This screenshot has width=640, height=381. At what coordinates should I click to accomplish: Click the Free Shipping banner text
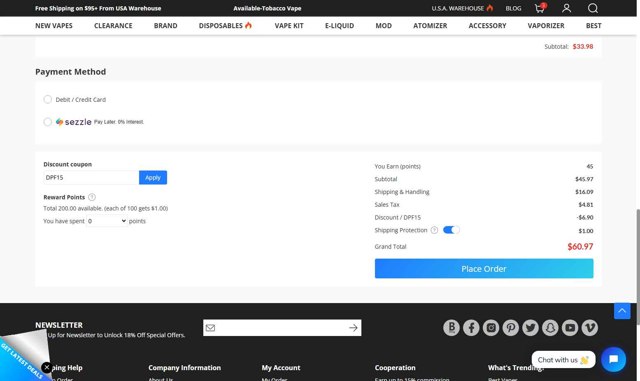pyautogui.click(x=98, y=8)
